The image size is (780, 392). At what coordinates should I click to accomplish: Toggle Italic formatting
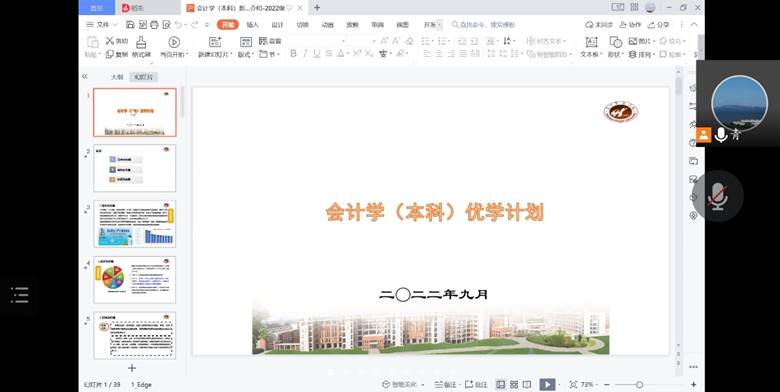coord(304,53)
